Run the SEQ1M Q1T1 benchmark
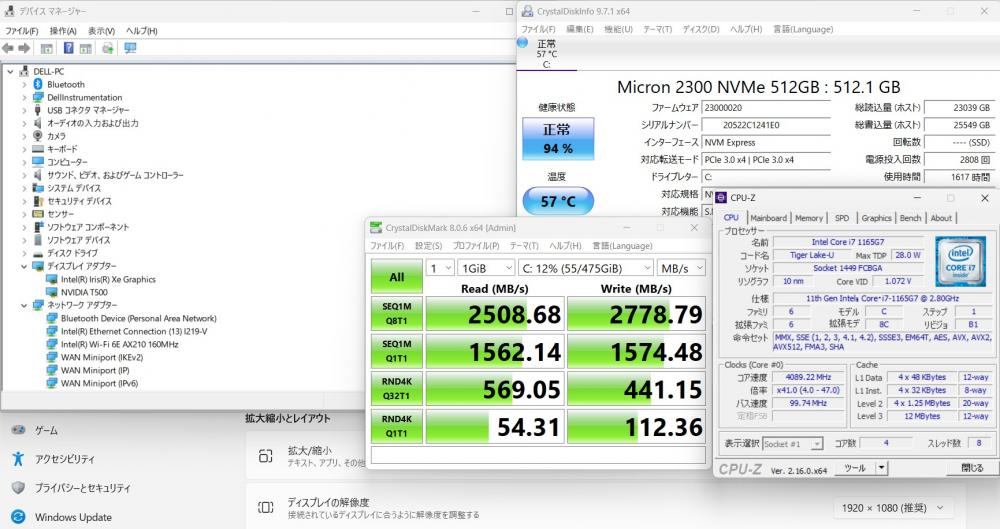 tap(397, 351)
